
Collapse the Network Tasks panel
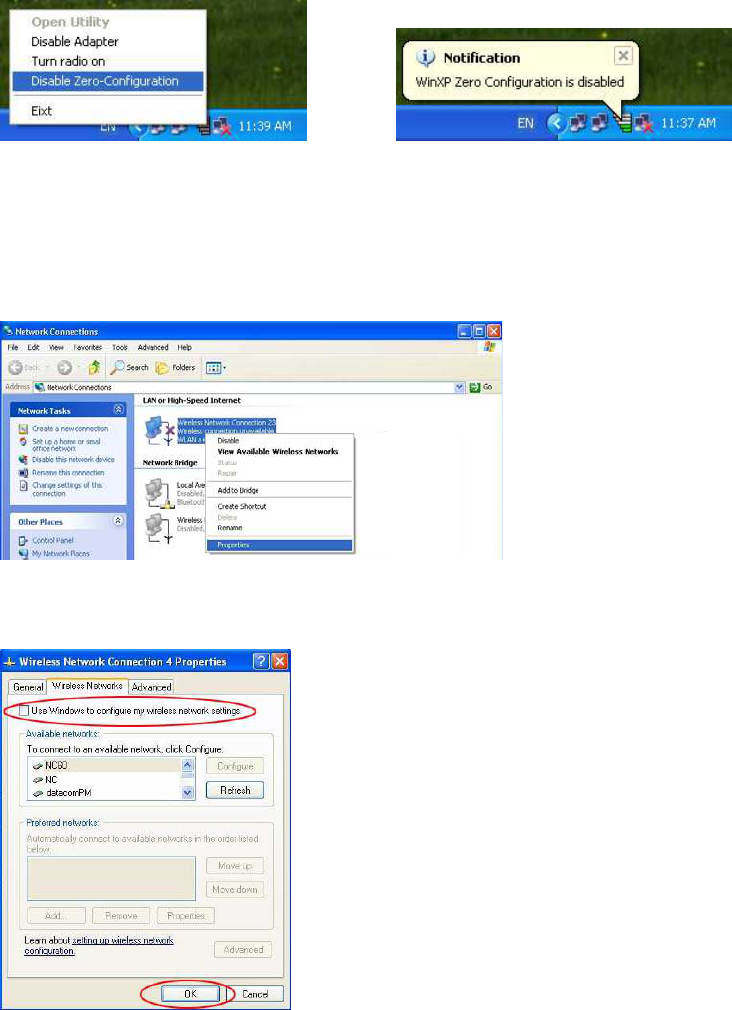(x=119, y=410)
